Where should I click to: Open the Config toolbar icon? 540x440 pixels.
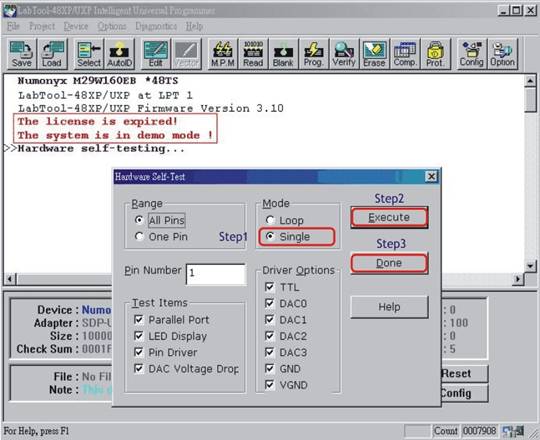pyautogui.click(x=471, y=54)
